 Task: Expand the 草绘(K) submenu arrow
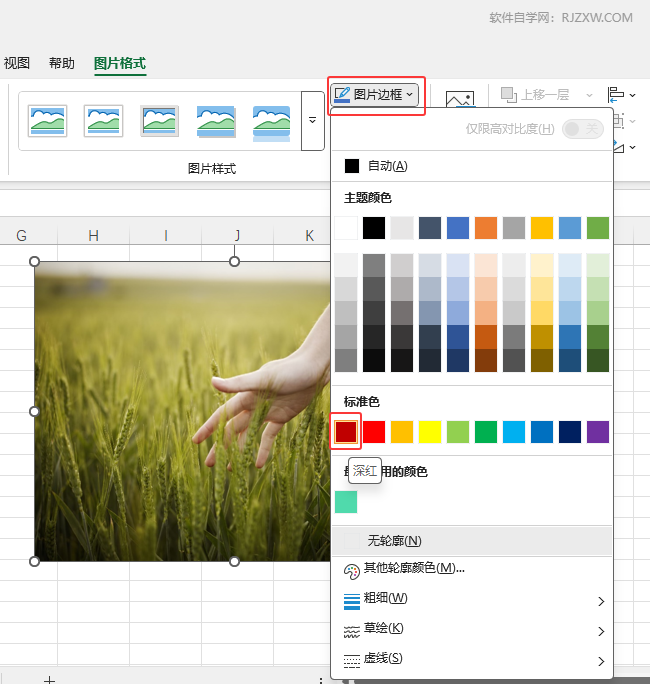[x=601, y=631]
